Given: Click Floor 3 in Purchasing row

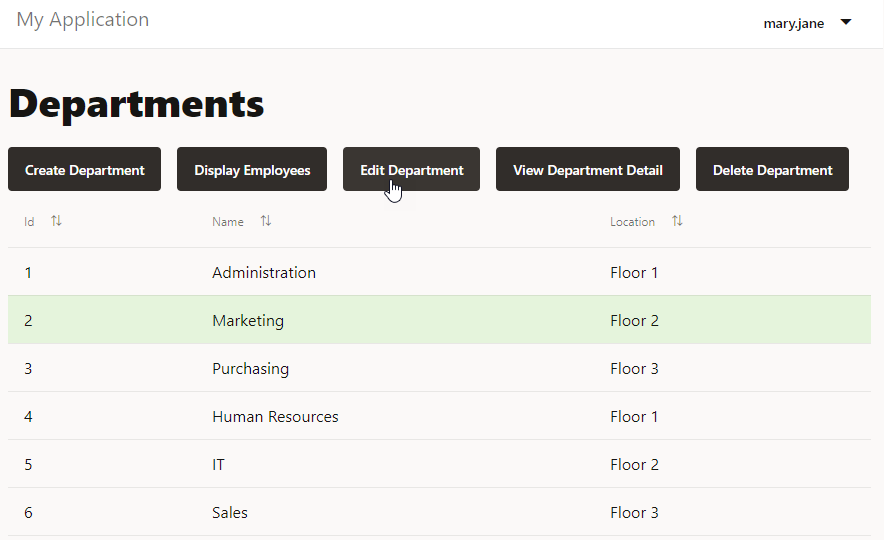Looking at the screenshot, I should [634, 369].
